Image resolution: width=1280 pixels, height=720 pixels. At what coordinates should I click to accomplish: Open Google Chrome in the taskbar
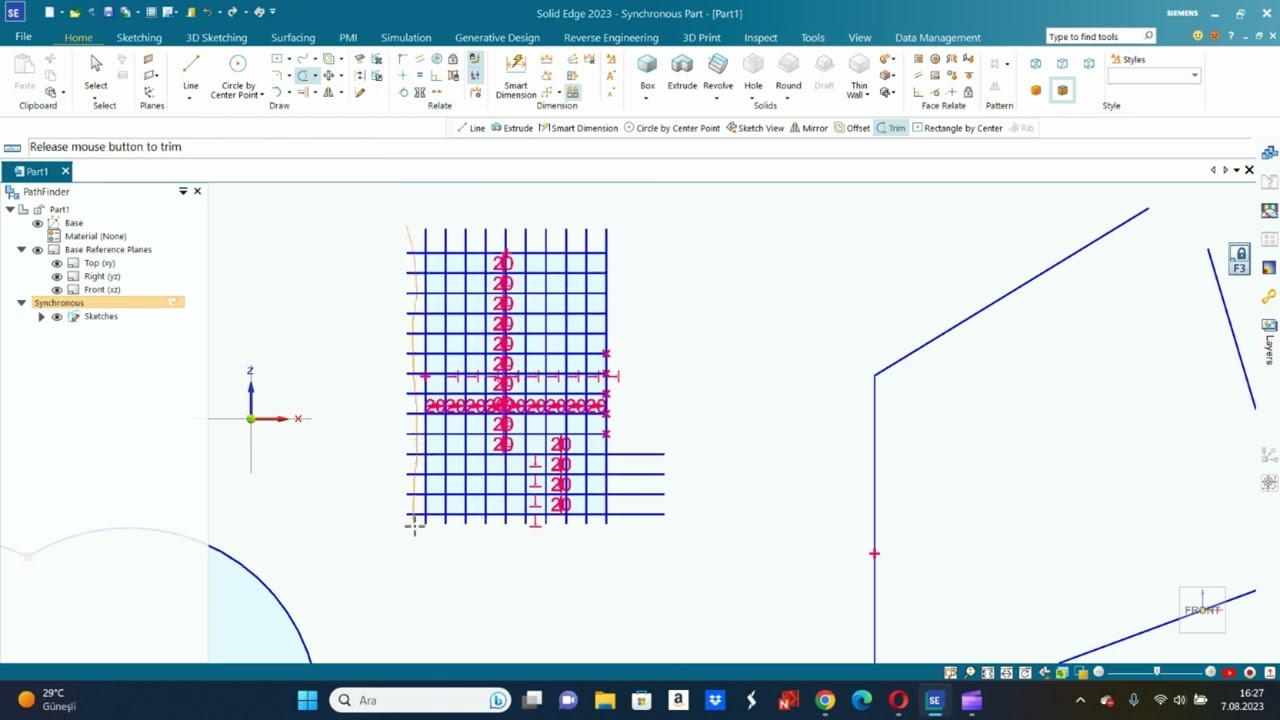(x=824, y=700)
